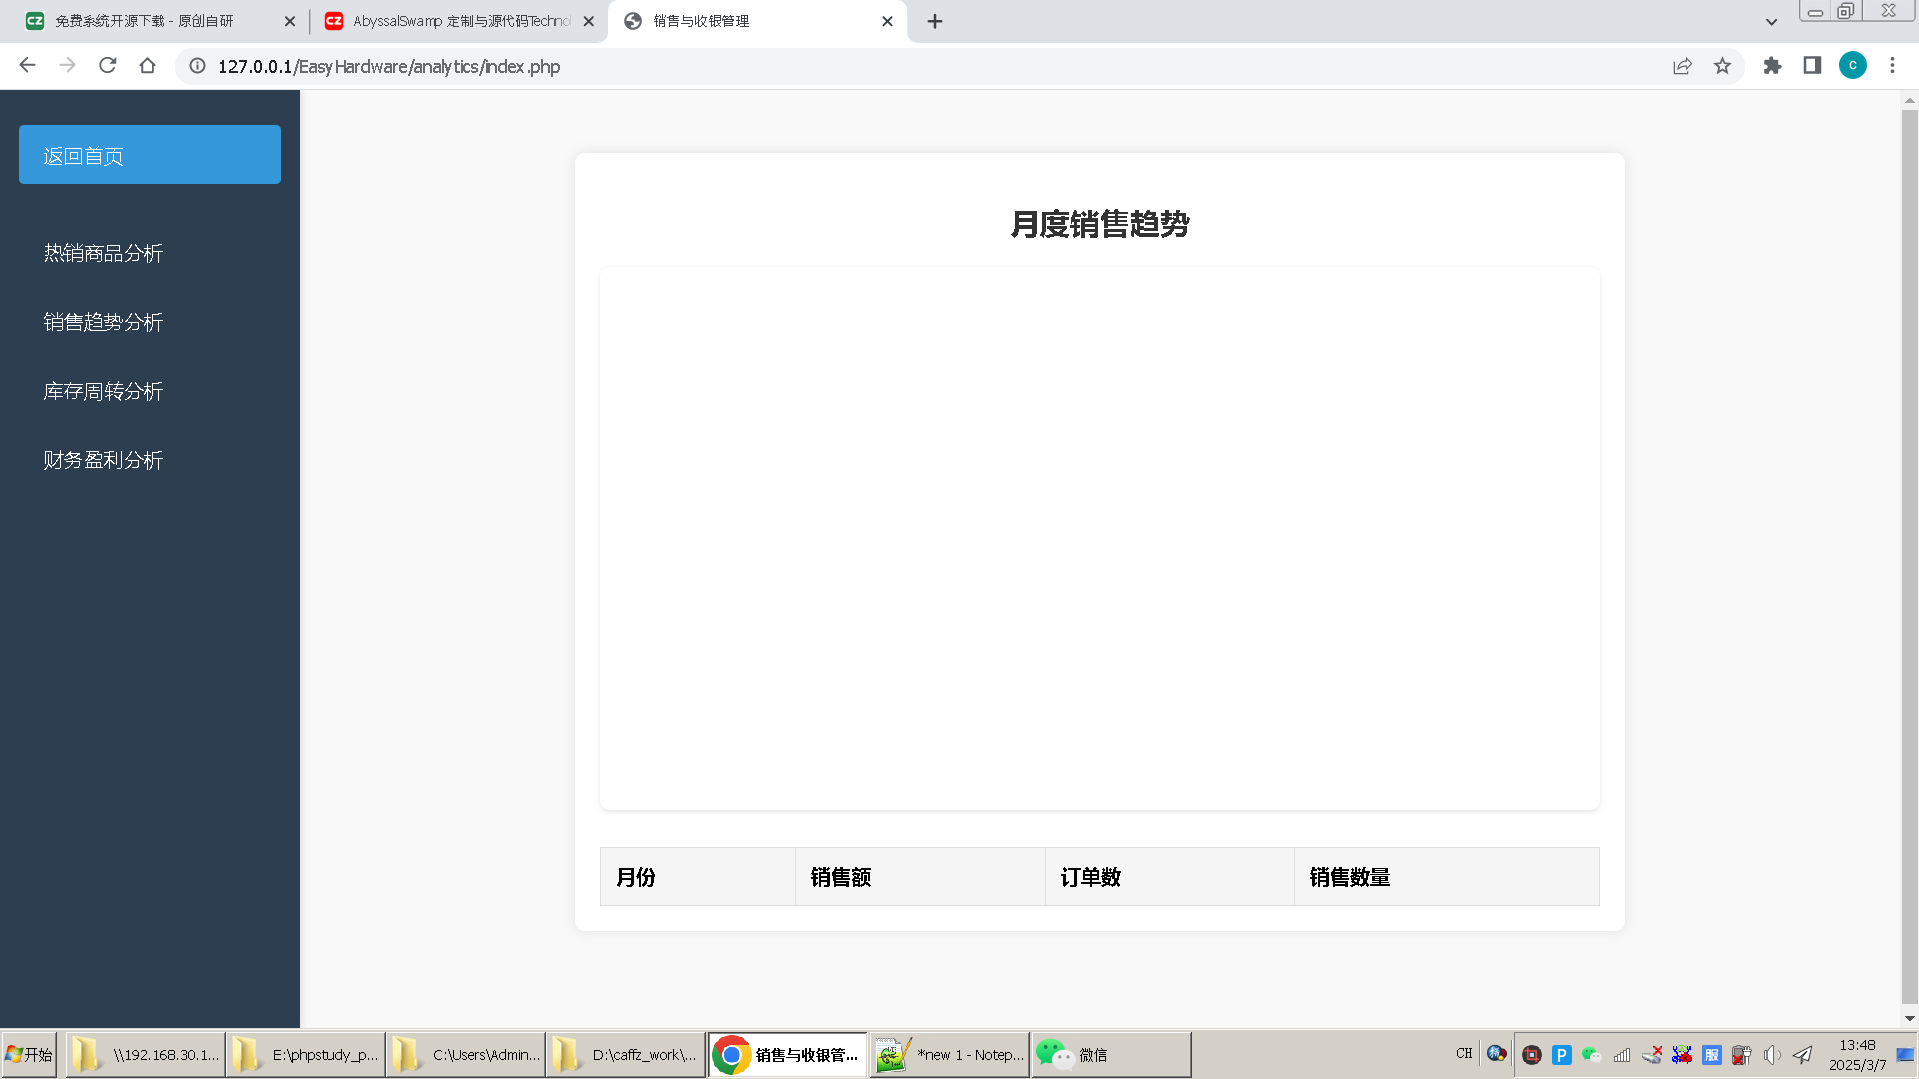Click the browser home icon
Viewport: 1919px width, 1079px height.
147,66
